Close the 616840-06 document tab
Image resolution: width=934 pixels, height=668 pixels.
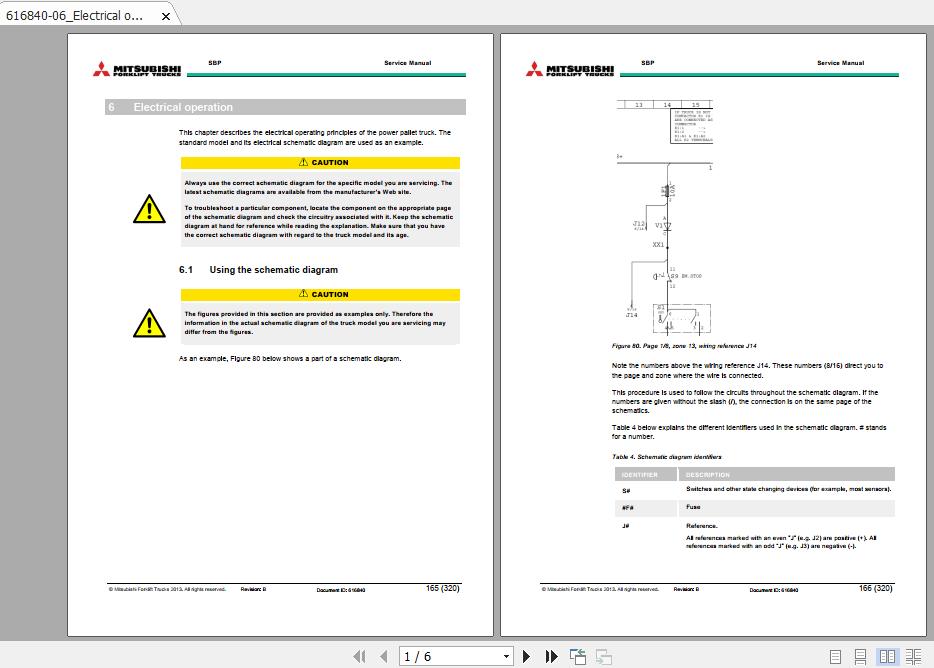(166, 16)
